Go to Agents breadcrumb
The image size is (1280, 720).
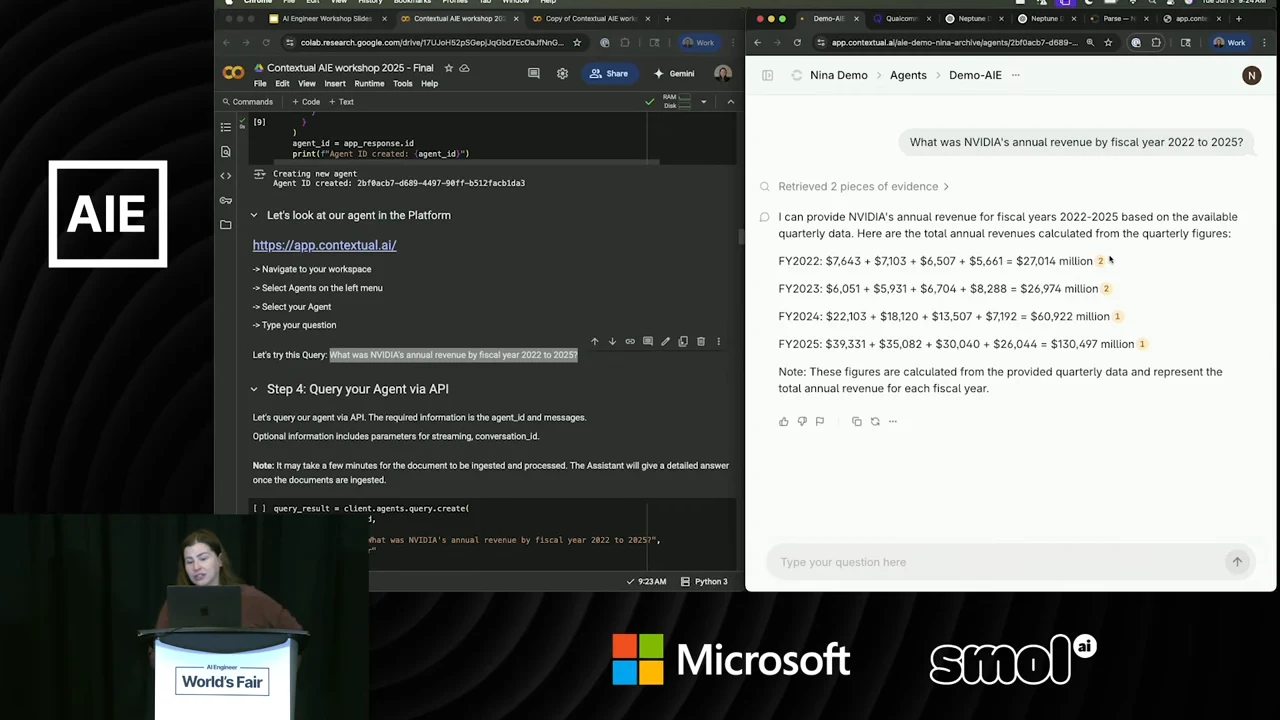[908, 75]
